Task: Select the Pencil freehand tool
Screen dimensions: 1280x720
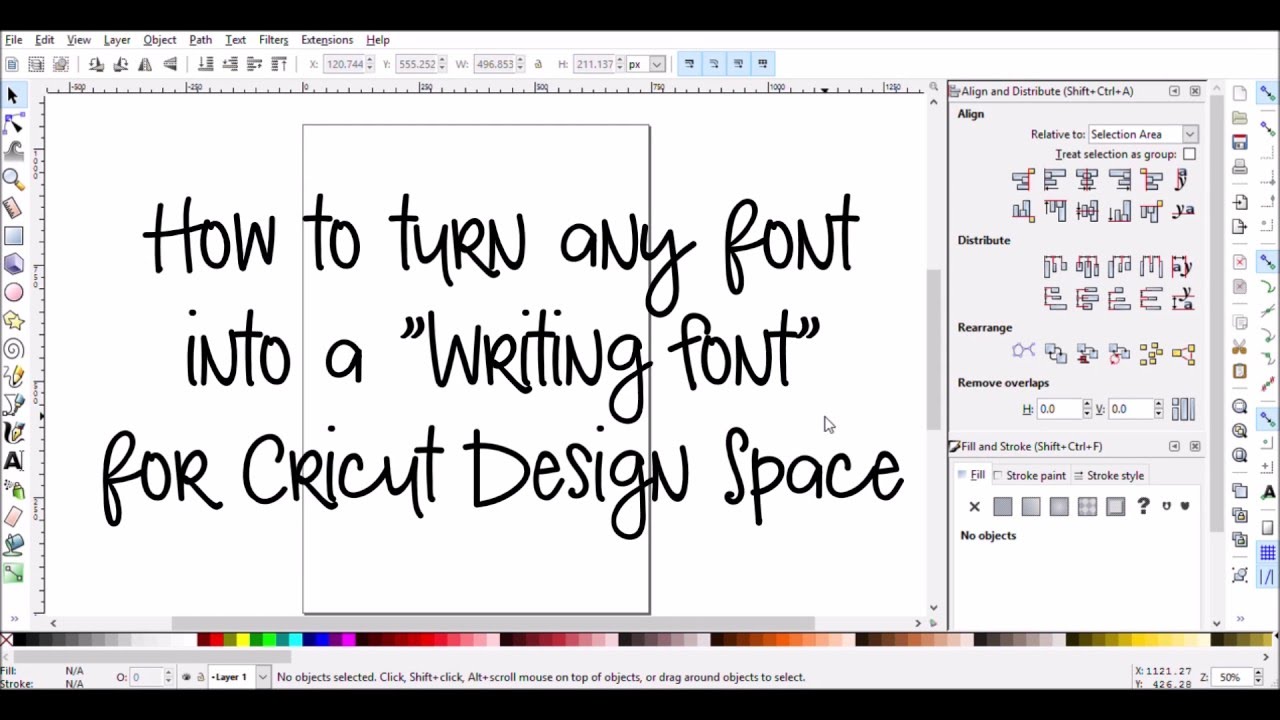Action: click(x=13, y=377)
